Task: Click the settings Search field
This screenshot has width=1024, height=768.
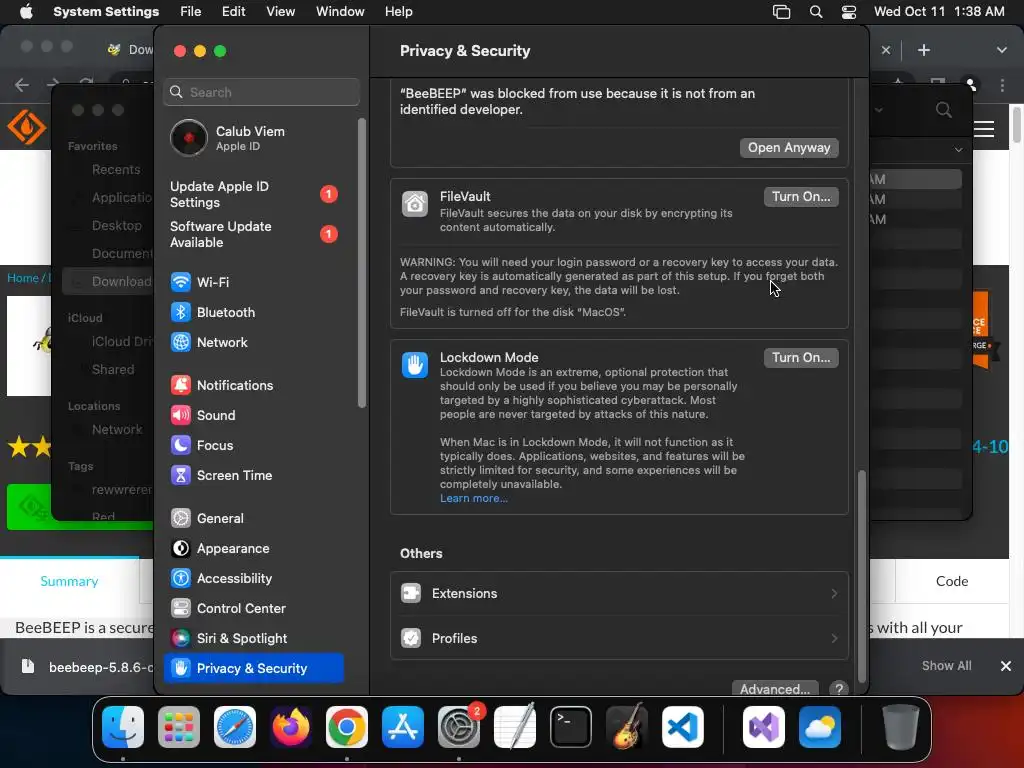Action: coord(261,92)
